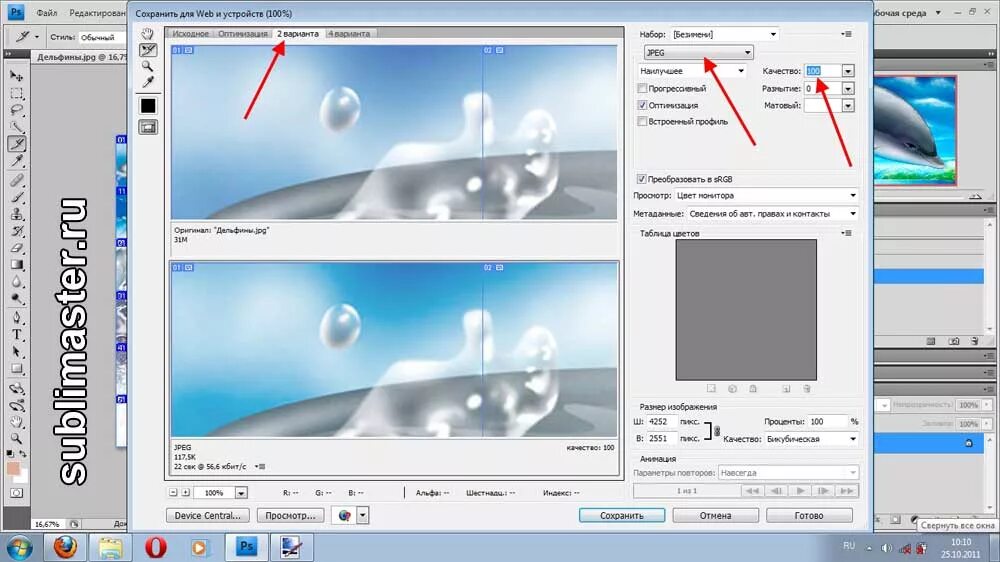Open the Бикубическая resampling dropdown

coord(811,439)
